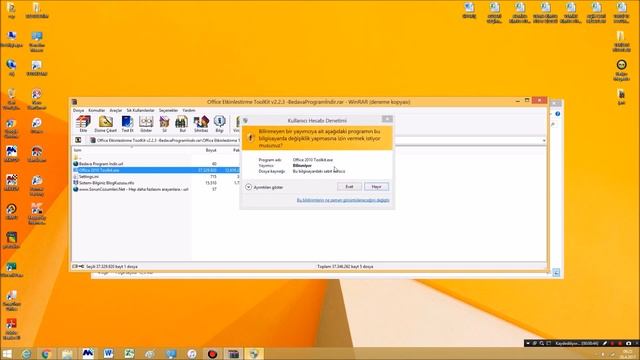Viewport: 640px width, 360px height.
Task: Expand Ayrıntıları göster in the UAC dialog
Action: [264, 187]
